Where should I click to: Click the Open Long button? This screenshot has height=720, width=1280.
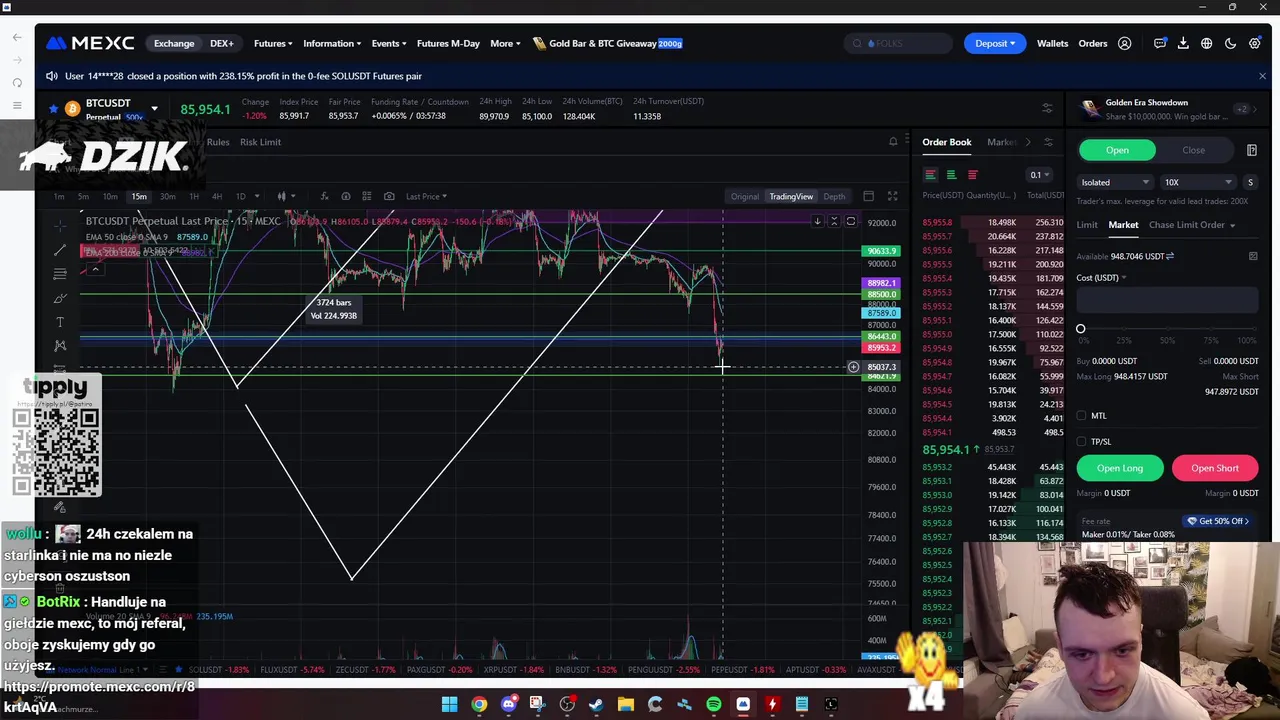(1120, 468)
